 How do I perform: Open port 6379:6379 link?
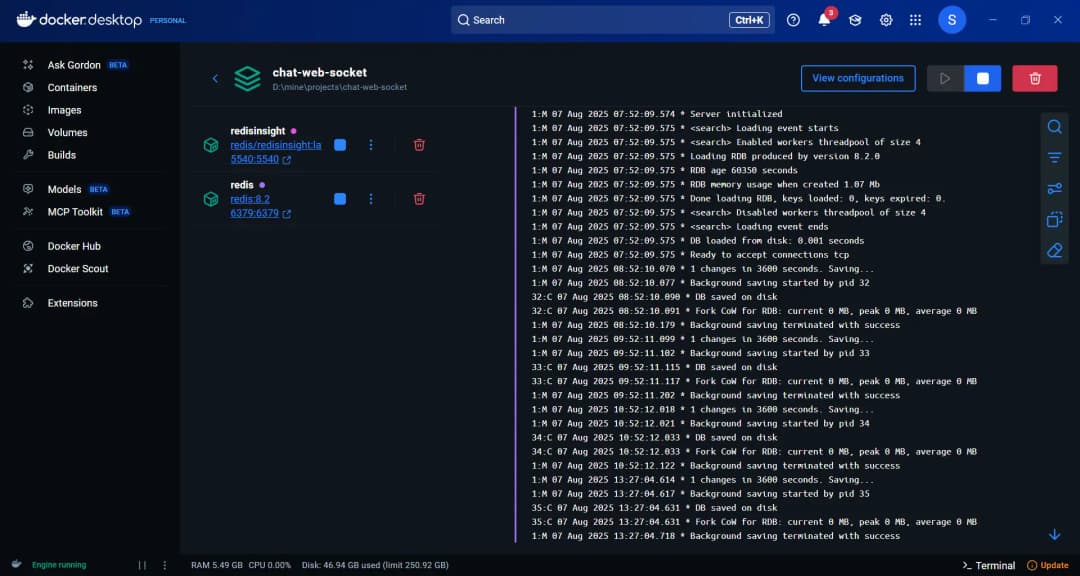pyautogui.click(x=255, y=214)
